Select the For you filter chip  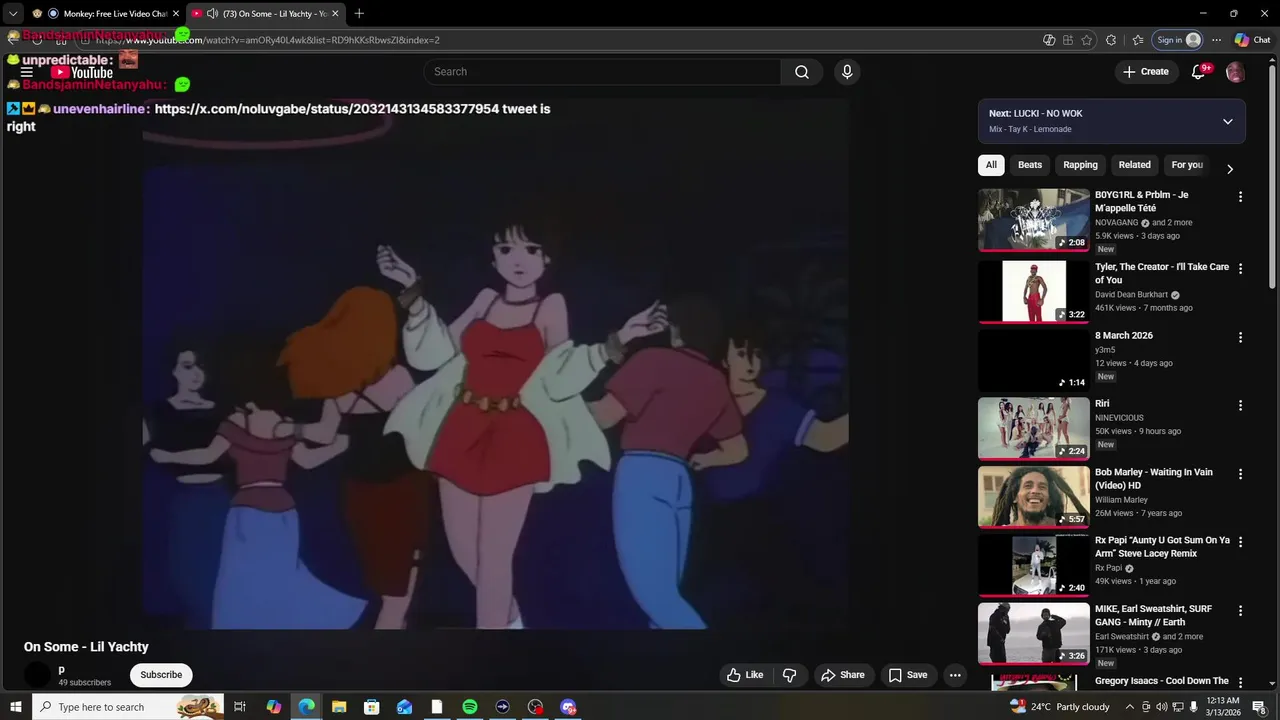click(x=1187, y=165)
